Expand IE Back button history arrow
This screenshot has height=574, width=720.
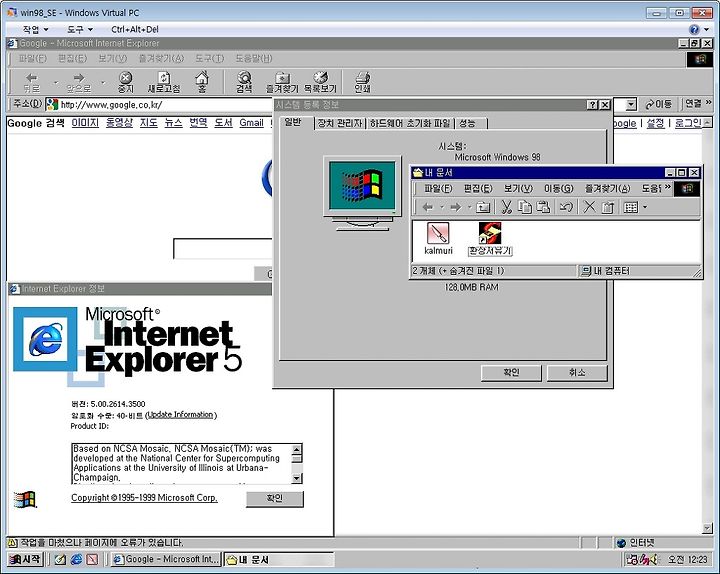point(56,83)
